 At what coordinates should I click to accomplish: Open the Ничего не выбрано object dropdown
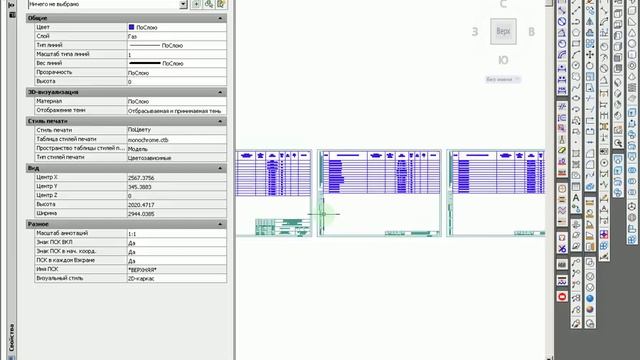pos(183,4)
